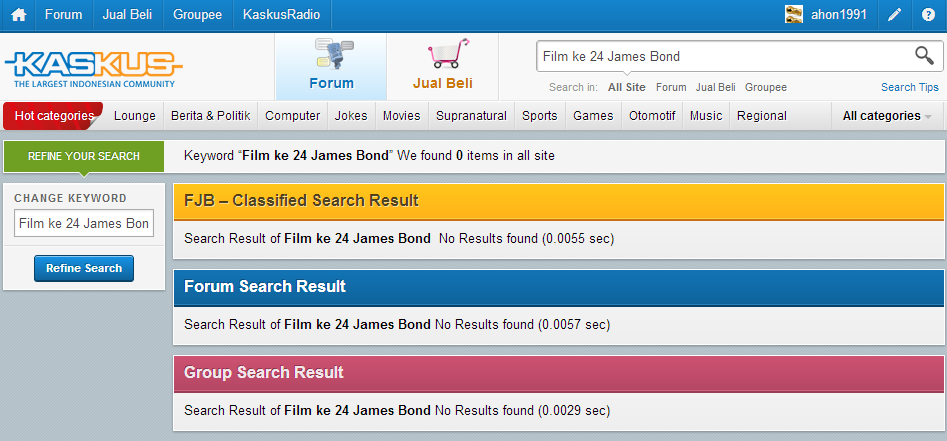
Task: Open the Movies category
Action: point(402,116)
